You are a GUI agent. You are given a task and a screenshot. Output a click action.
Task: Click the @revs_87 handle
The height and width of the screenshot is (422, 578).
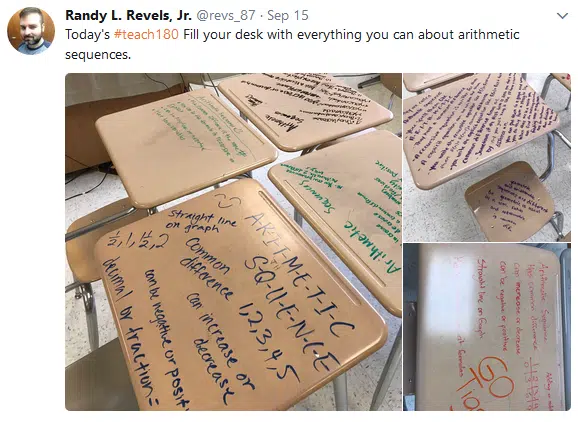tap(226, 15)
